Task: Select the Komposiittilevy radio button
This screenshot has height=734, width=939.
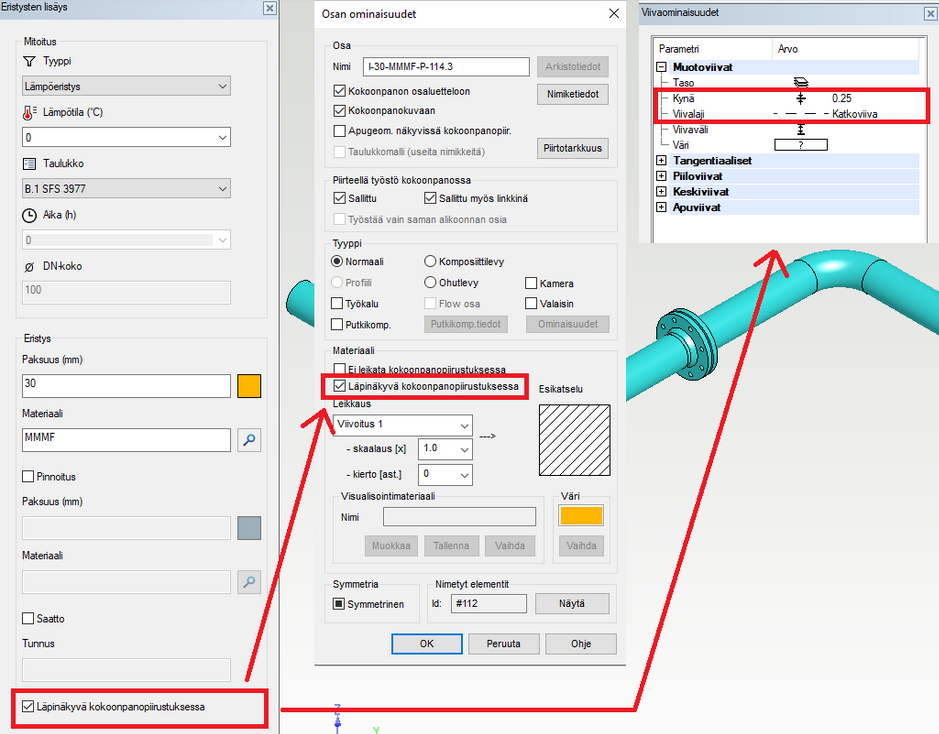Action: pyautogui.click(x=430, y=262)
